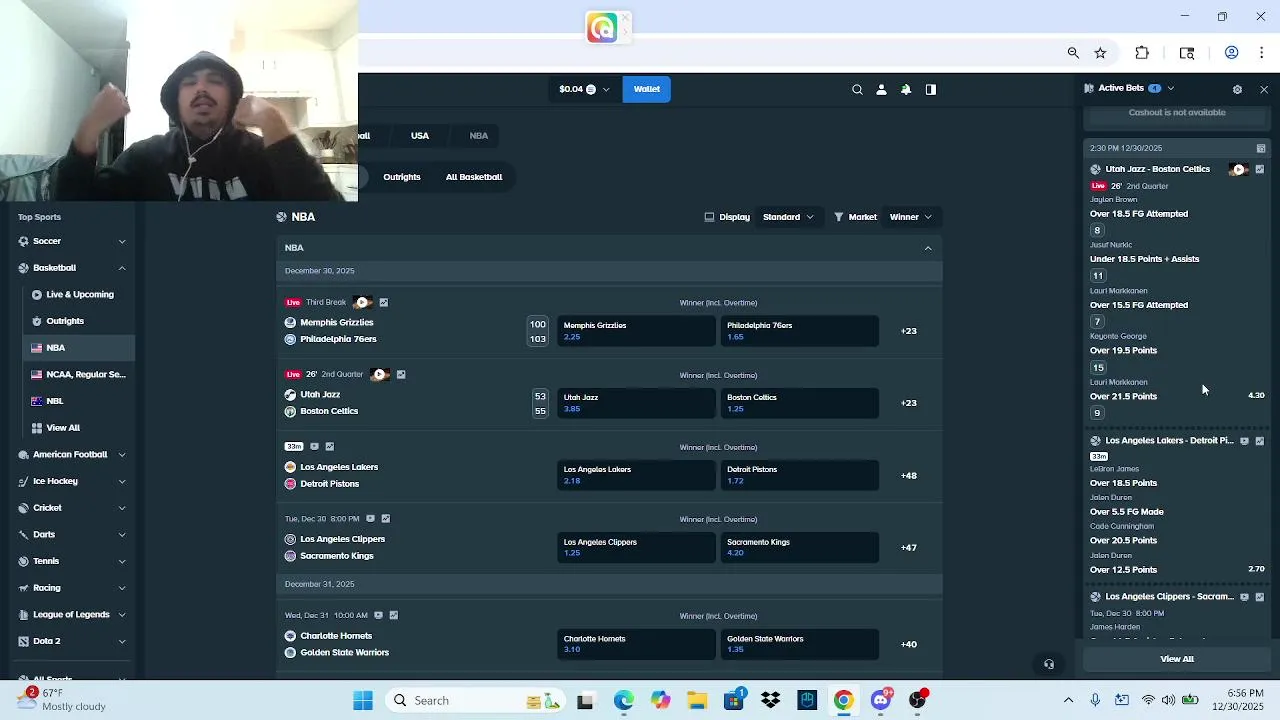Open stats icon for Clippers vs Kings game
The width and height of the screenshot is (1280, 720).
[x=386, y=518]
